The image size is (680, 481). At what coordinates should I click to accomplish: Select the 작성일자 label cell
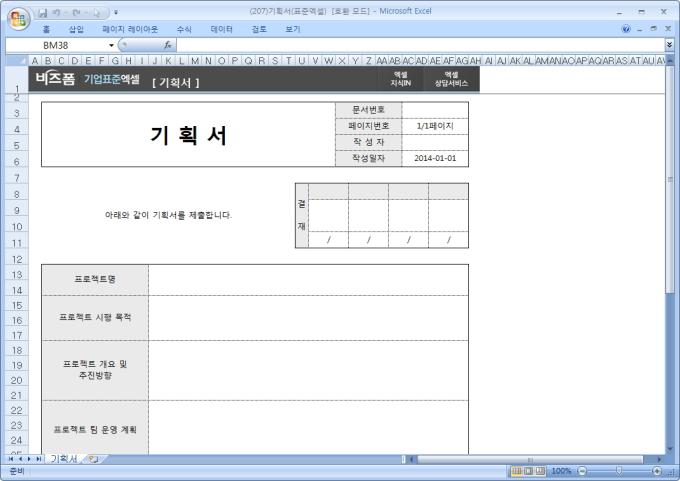tap(369, 158)
